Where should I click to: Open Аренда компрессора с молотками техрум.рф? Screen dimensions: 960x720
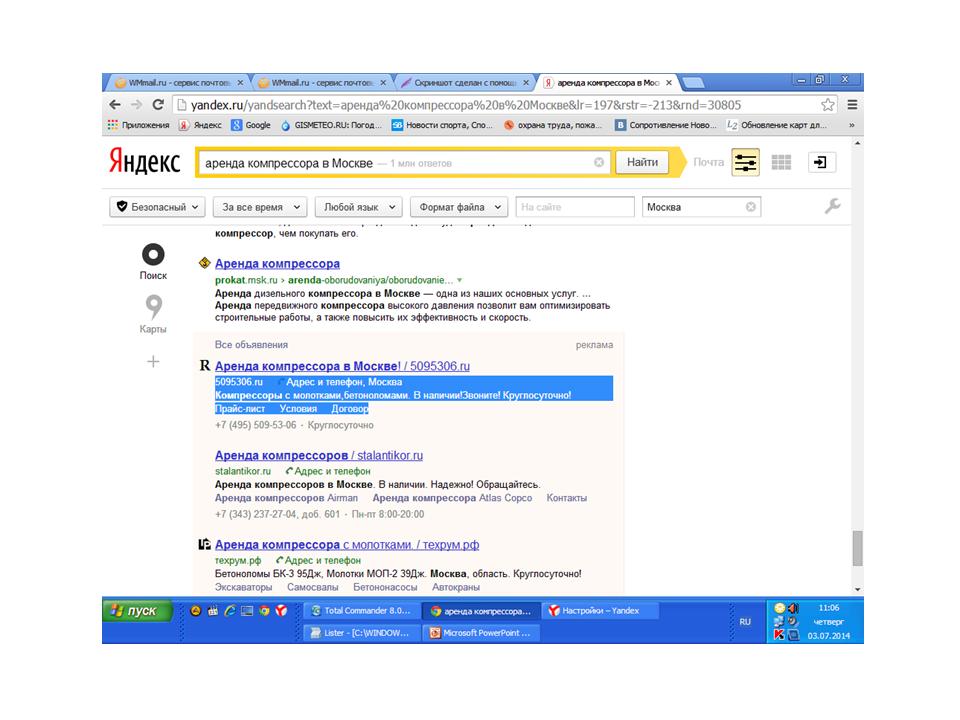click(347, 545)
